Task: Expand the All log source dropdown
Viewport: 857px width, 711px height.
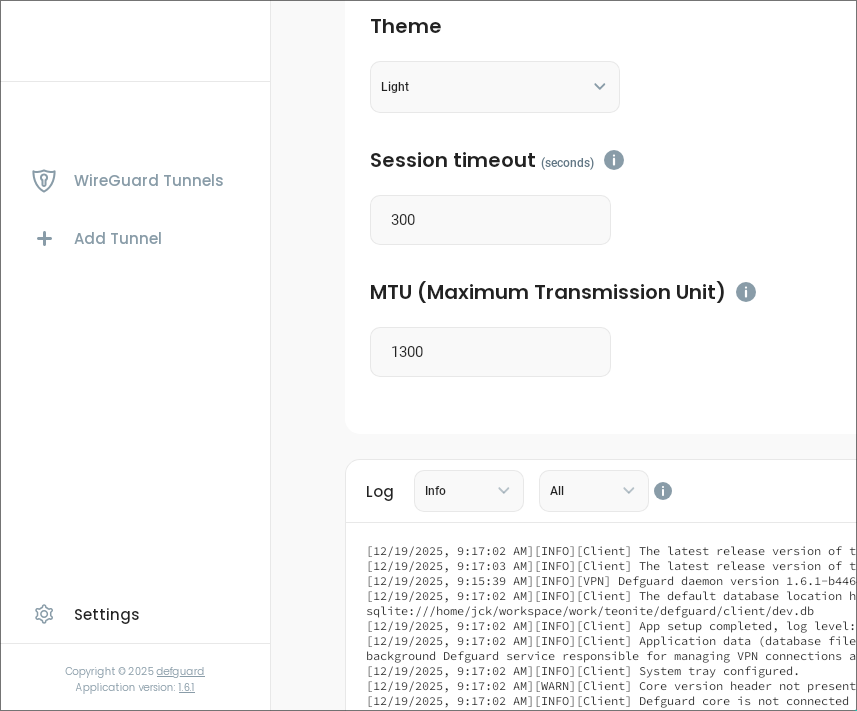Action: (593, 491)
